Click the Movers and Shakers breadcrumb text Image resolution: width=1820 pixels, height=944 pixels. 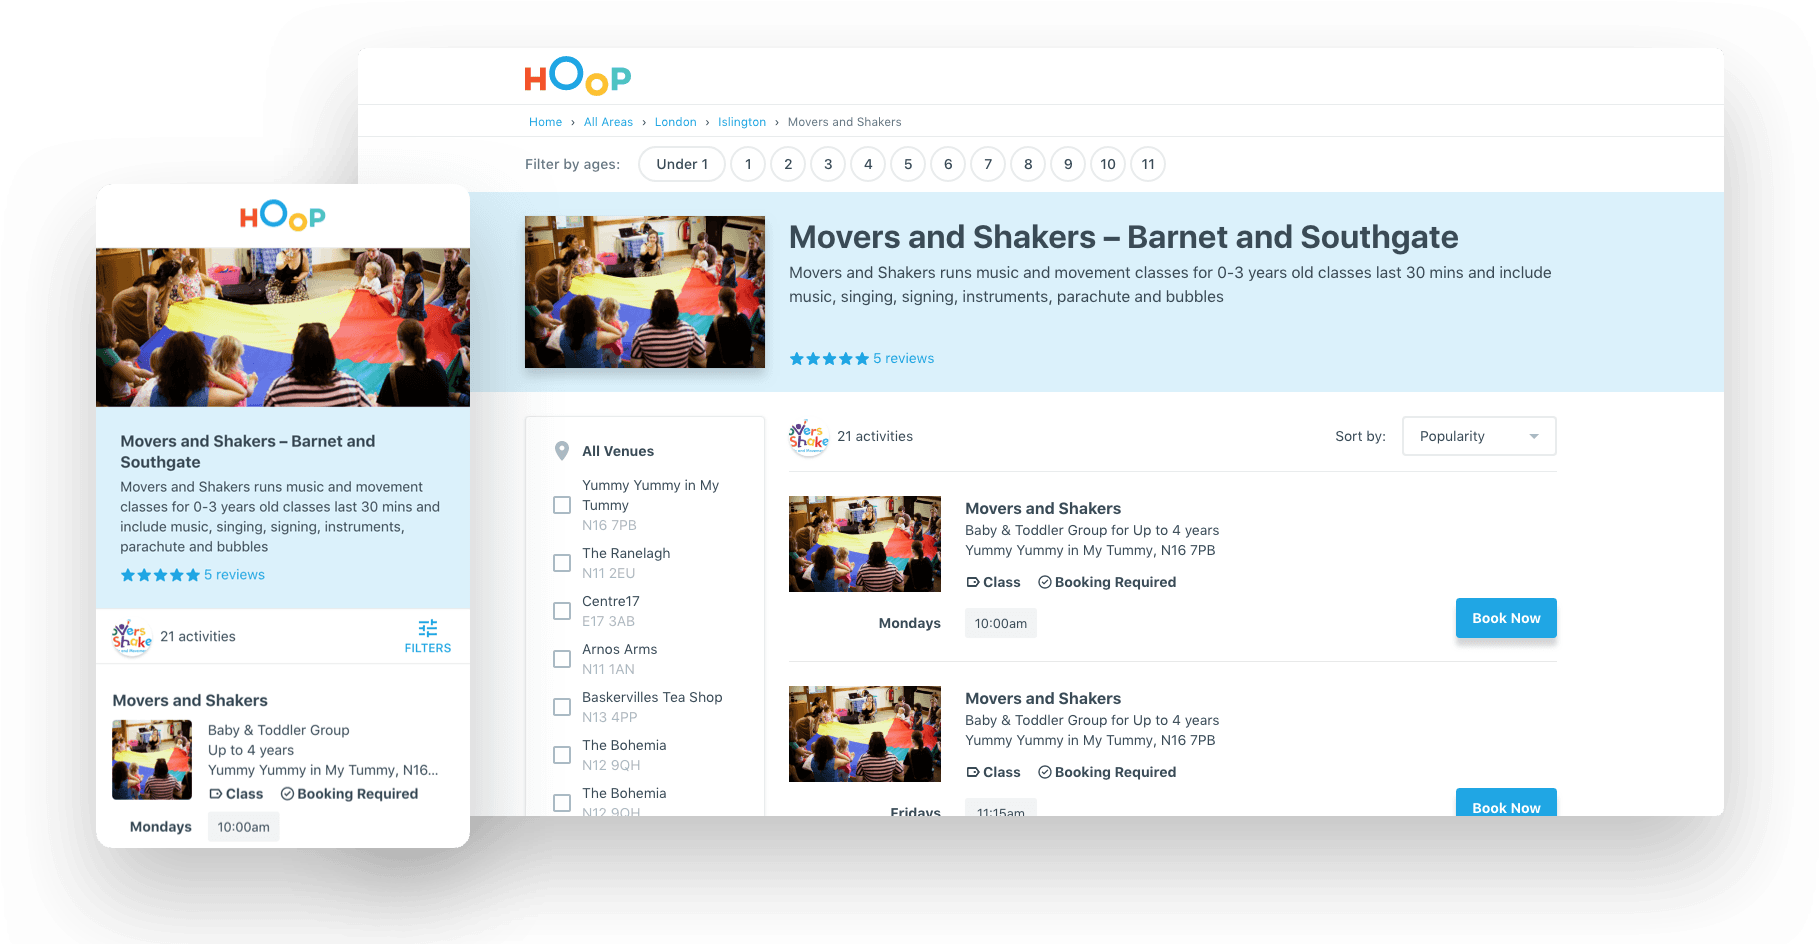pos(844,122)
